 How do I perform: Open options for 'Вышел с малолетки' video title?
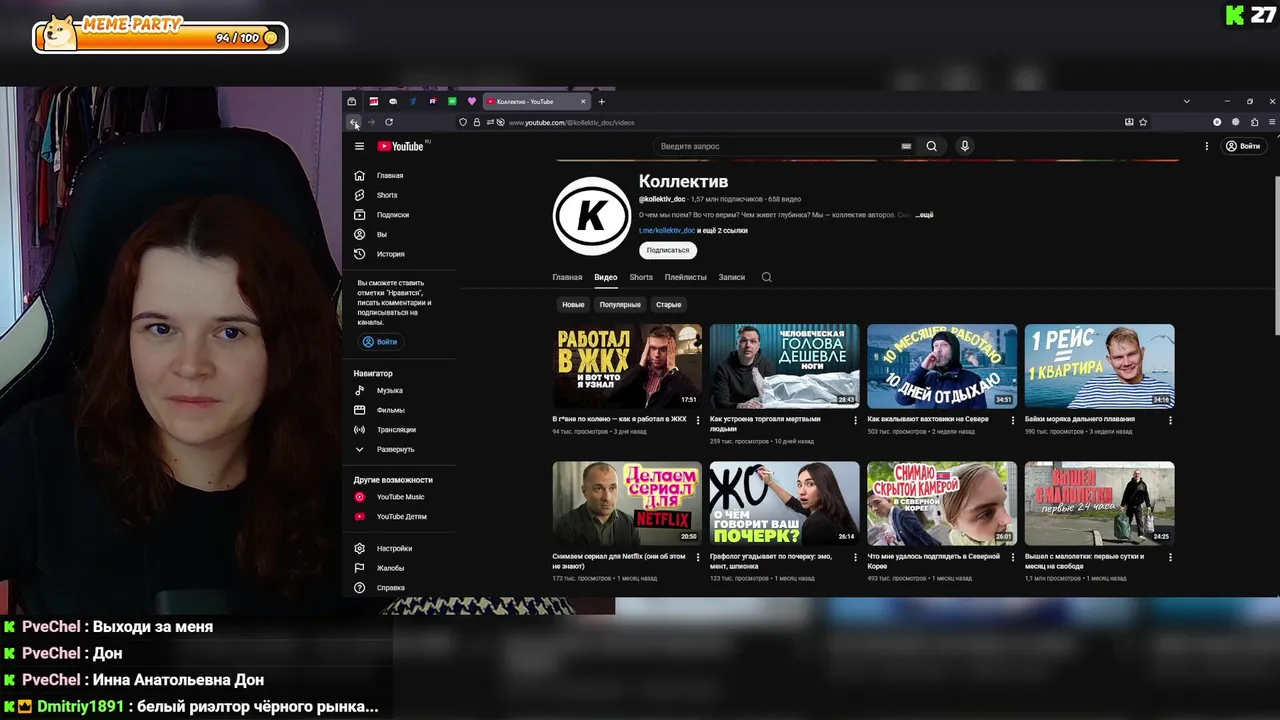pos(1170,557)
